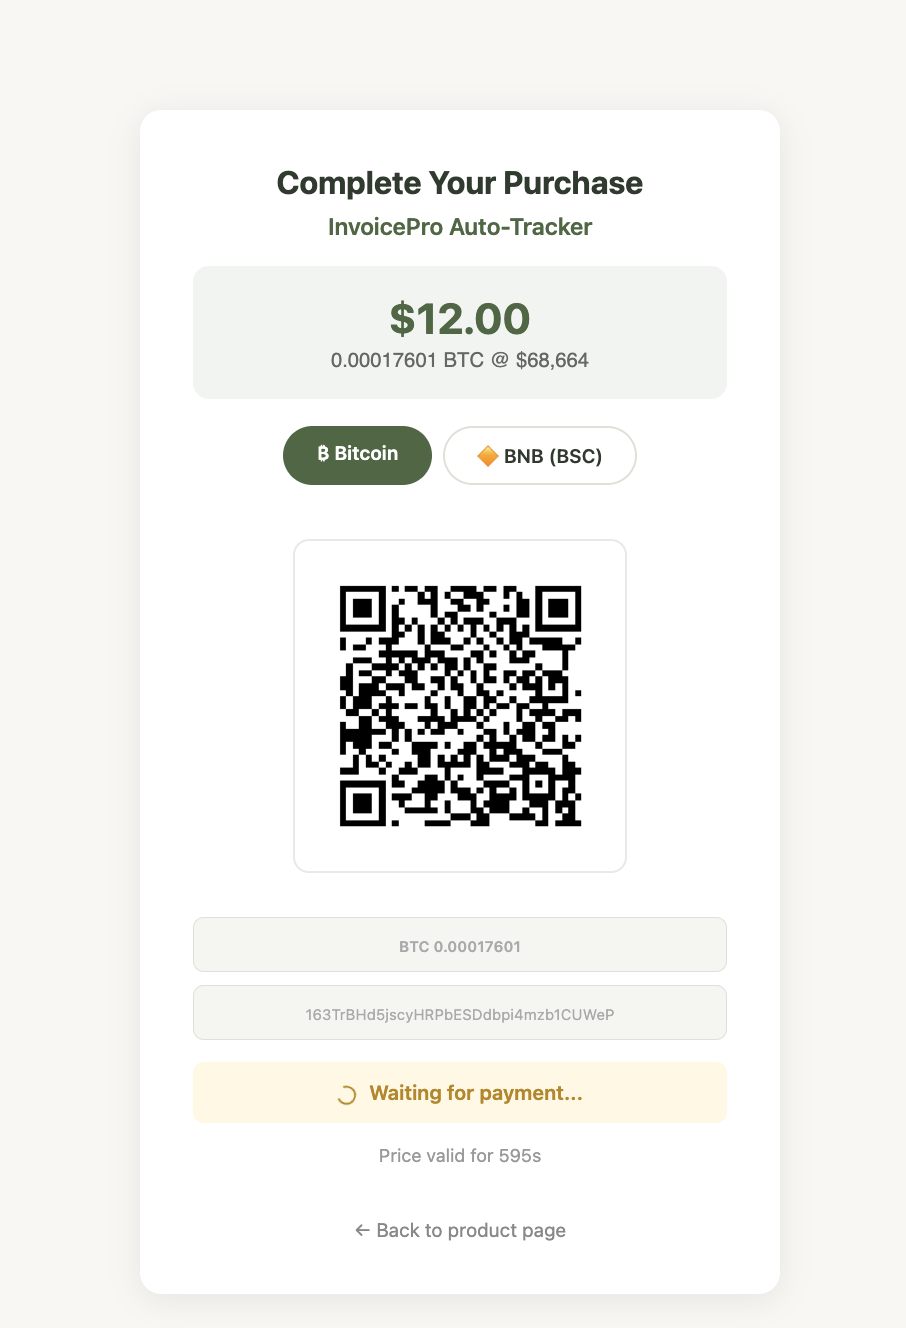Click the orange BNB diamond icon
Viewport: 906px width, 1328px height.
point(488,456)
